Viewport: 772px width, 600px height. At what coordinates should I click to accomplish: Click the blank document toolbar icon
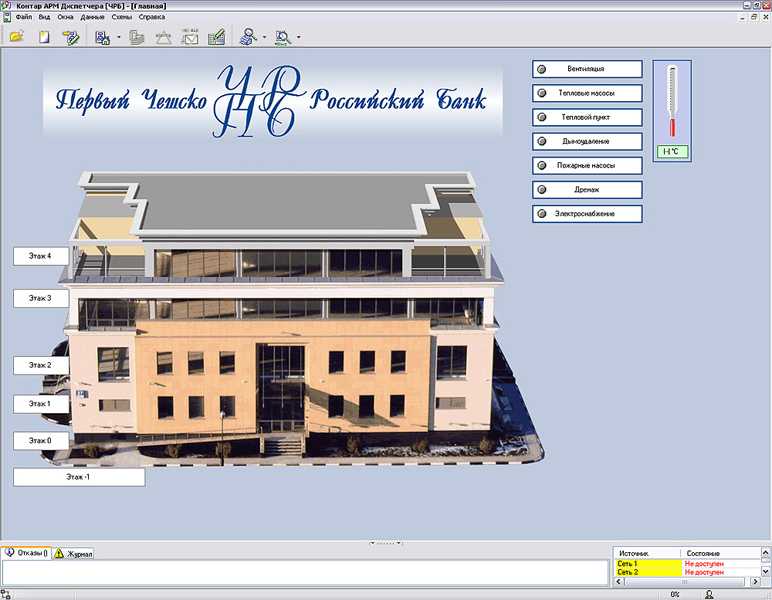tap(44, 37)
